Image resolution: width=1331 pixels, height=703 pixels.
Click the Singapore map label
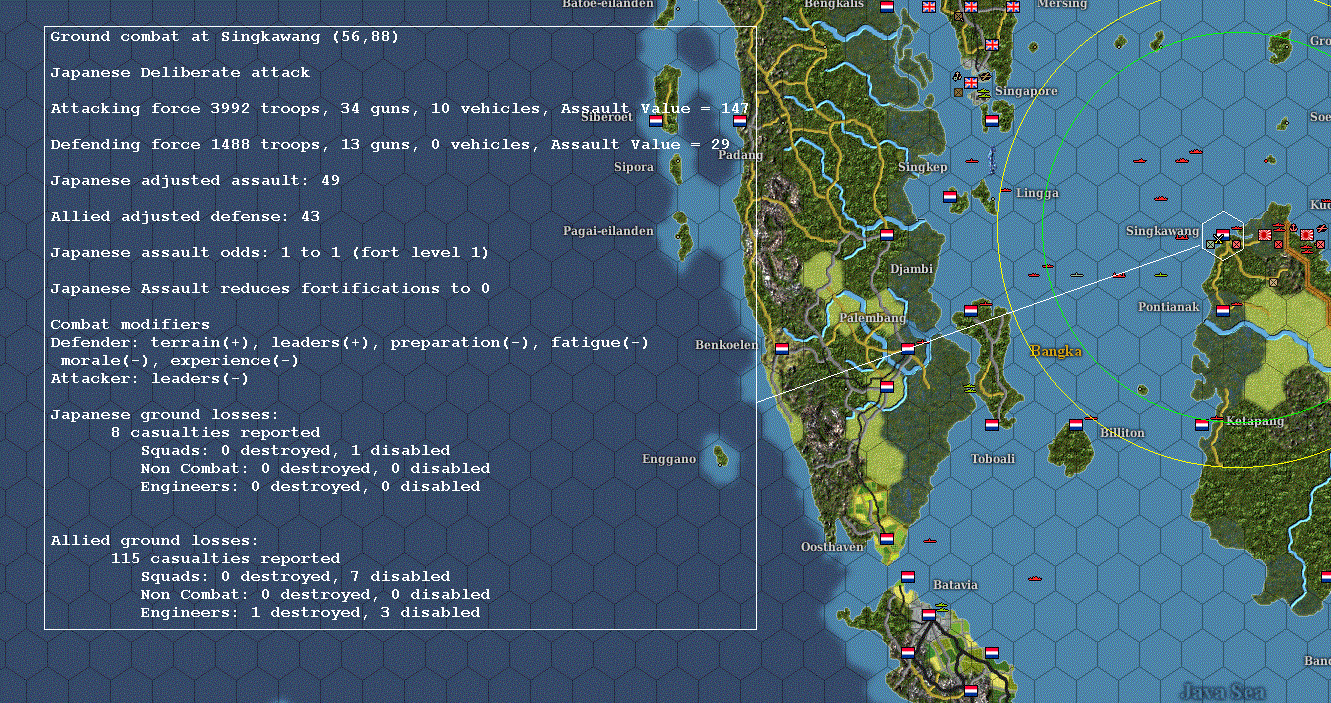point(1026,91)
